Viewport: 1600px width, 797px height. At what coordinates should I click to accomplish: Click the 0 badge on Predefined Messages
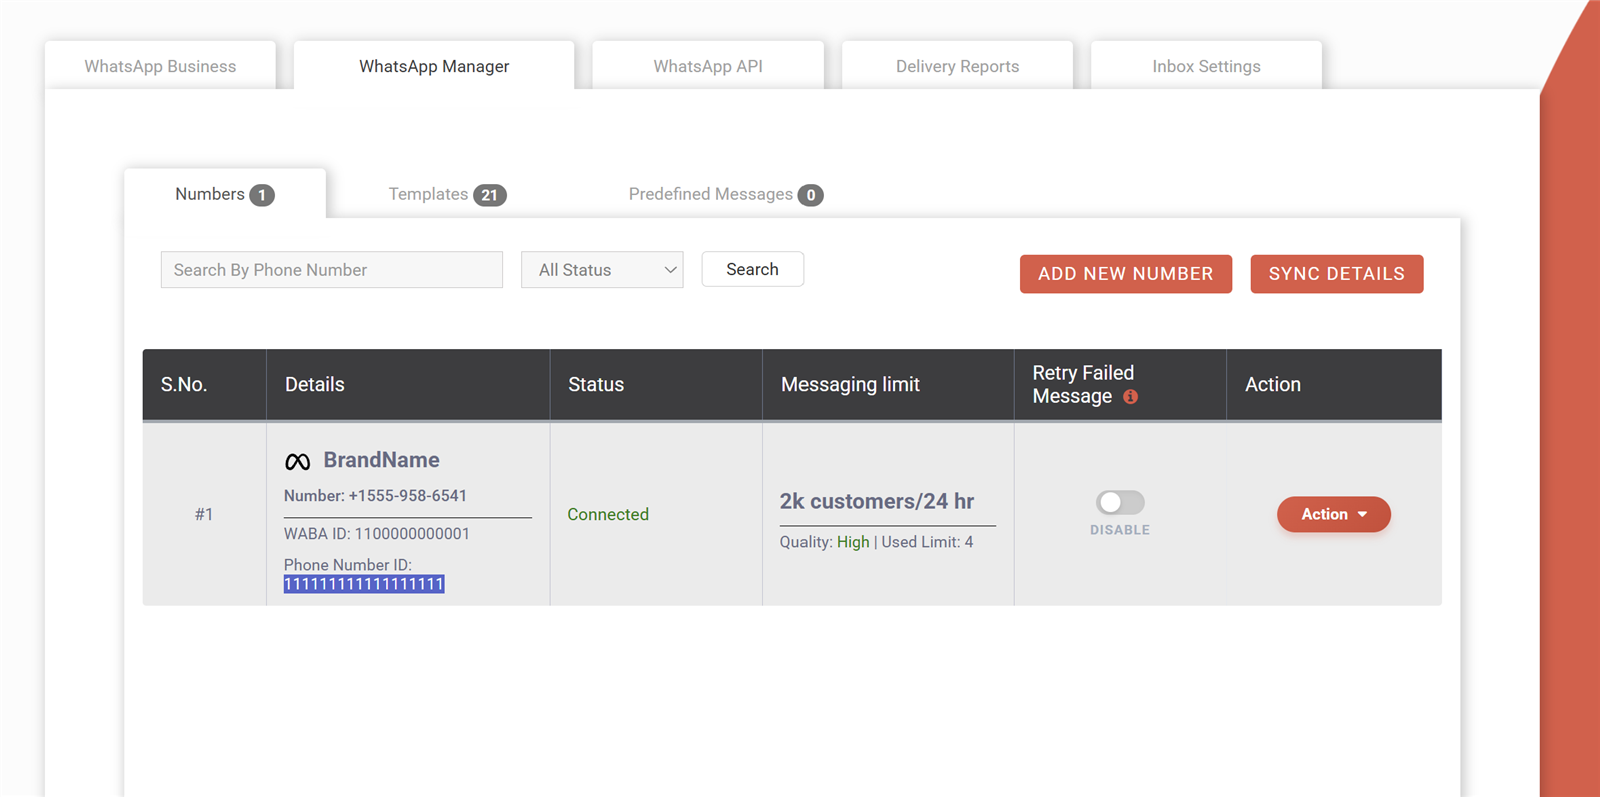tap(811, 195)
